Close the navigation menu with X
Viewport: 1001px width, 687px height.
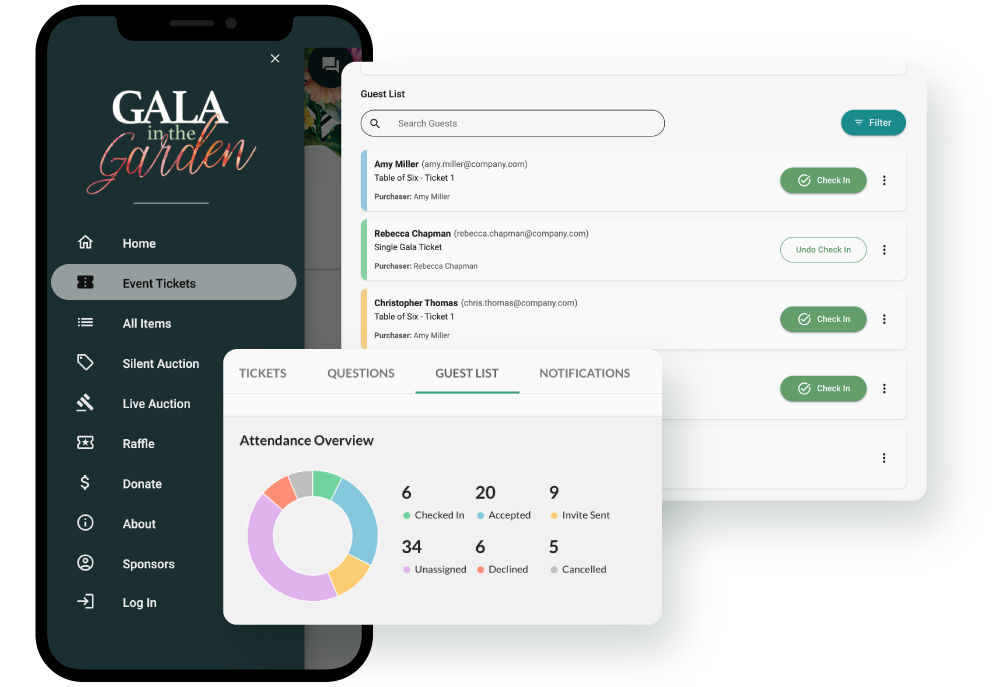(275, 59)
